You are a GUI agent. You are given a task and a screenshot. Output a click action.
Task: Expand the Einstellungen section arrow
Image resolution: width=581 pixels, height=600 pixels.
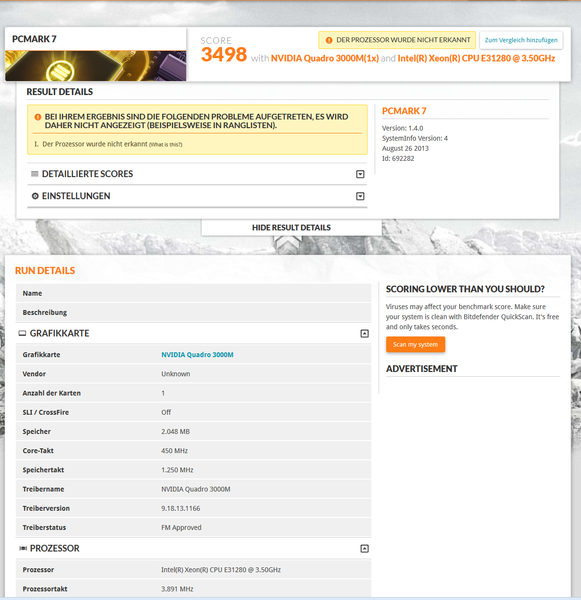(x=360, y=196)
